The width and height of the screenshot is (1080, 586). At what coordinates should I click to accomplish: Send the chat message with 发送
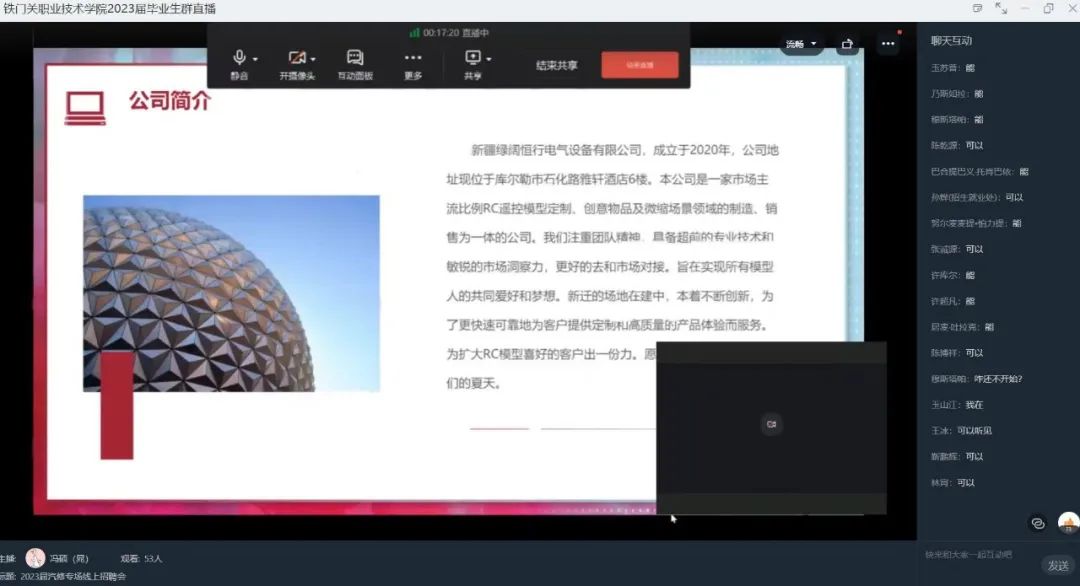1057,566
